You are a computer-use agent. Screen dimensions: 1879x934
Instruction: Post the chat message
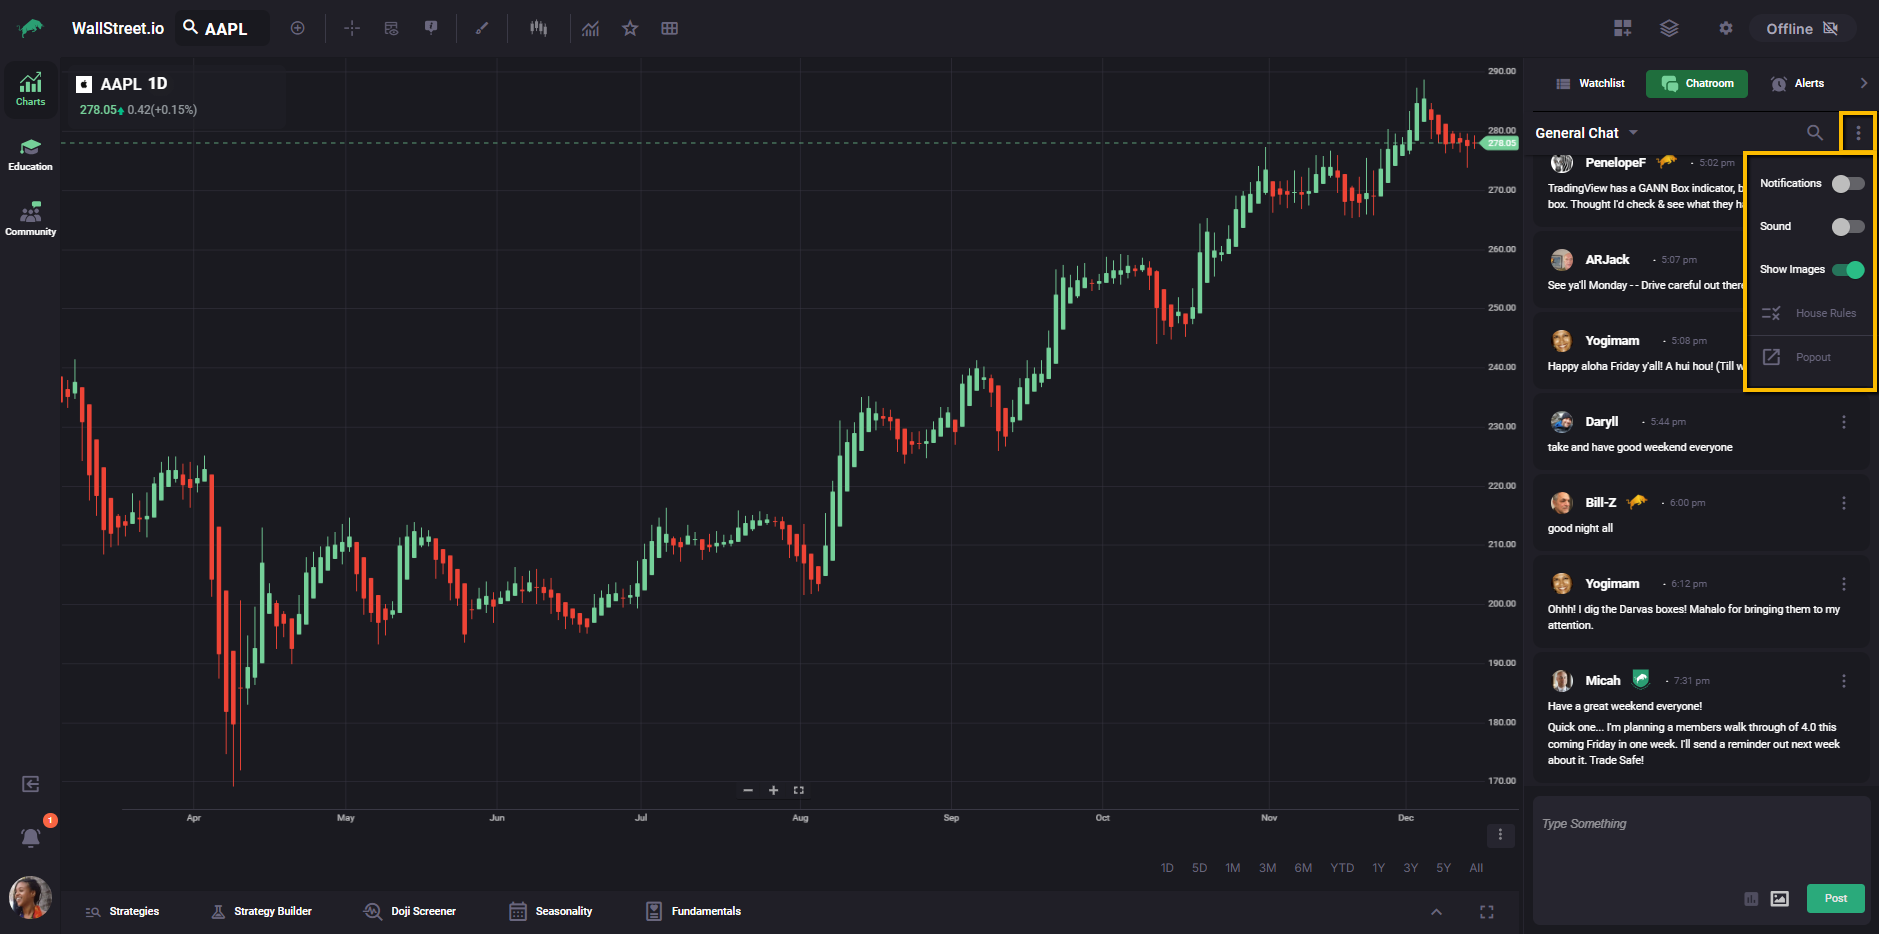[1835, 898]
